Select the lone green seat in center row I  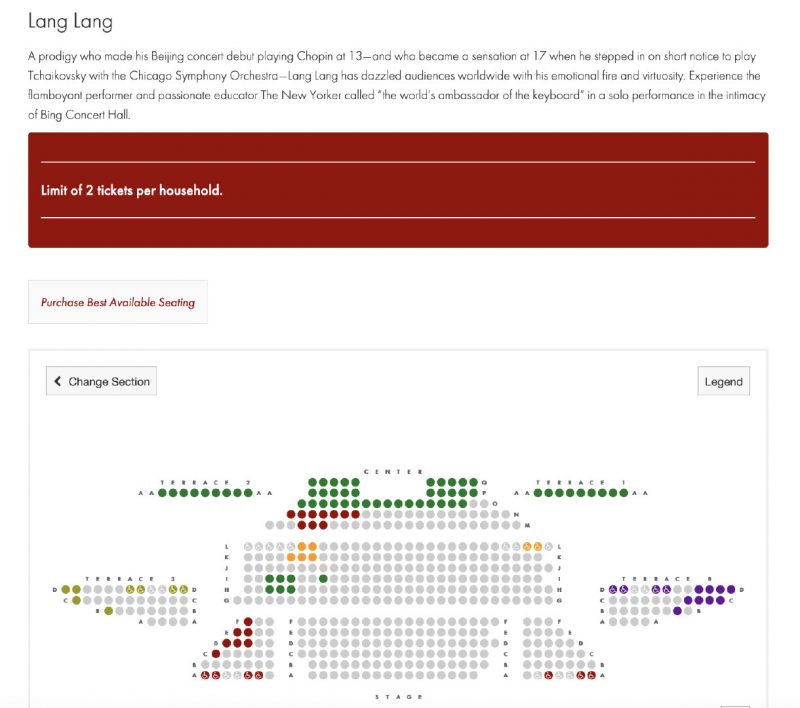pos(323,578)
